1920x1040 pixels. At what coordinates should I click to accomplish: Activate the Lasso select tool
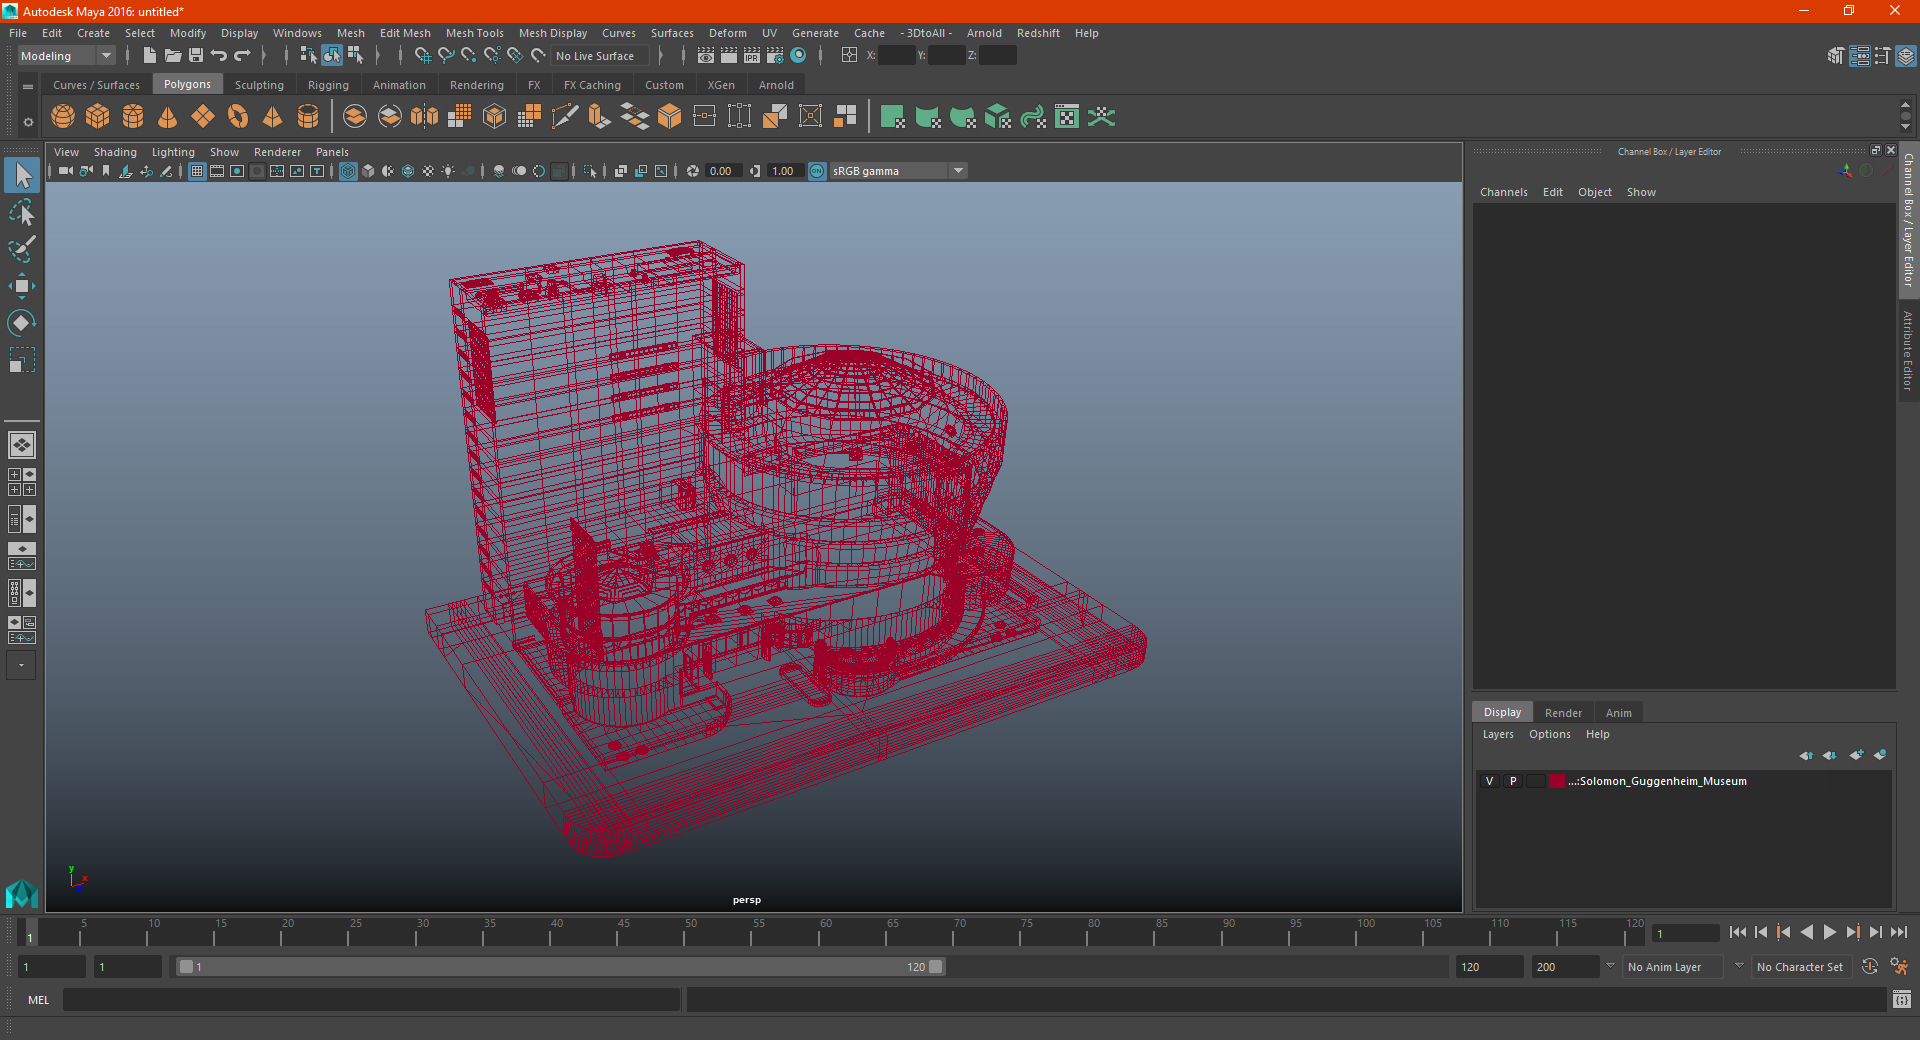click(x=22, y=212)
